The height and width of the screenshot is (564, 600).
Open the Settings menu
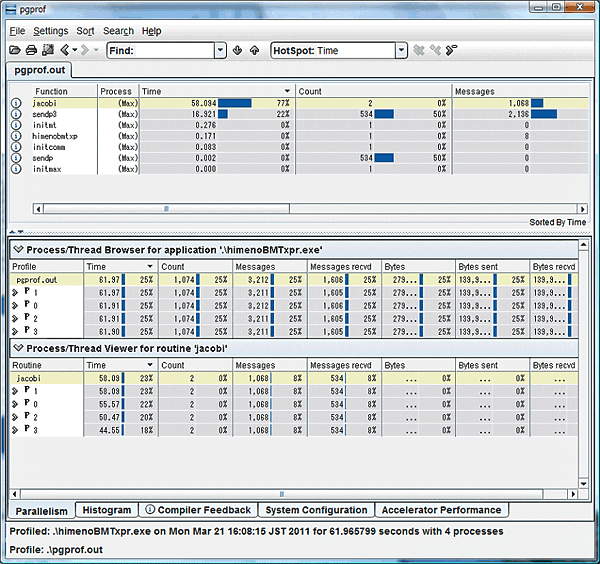click(51, 31)
